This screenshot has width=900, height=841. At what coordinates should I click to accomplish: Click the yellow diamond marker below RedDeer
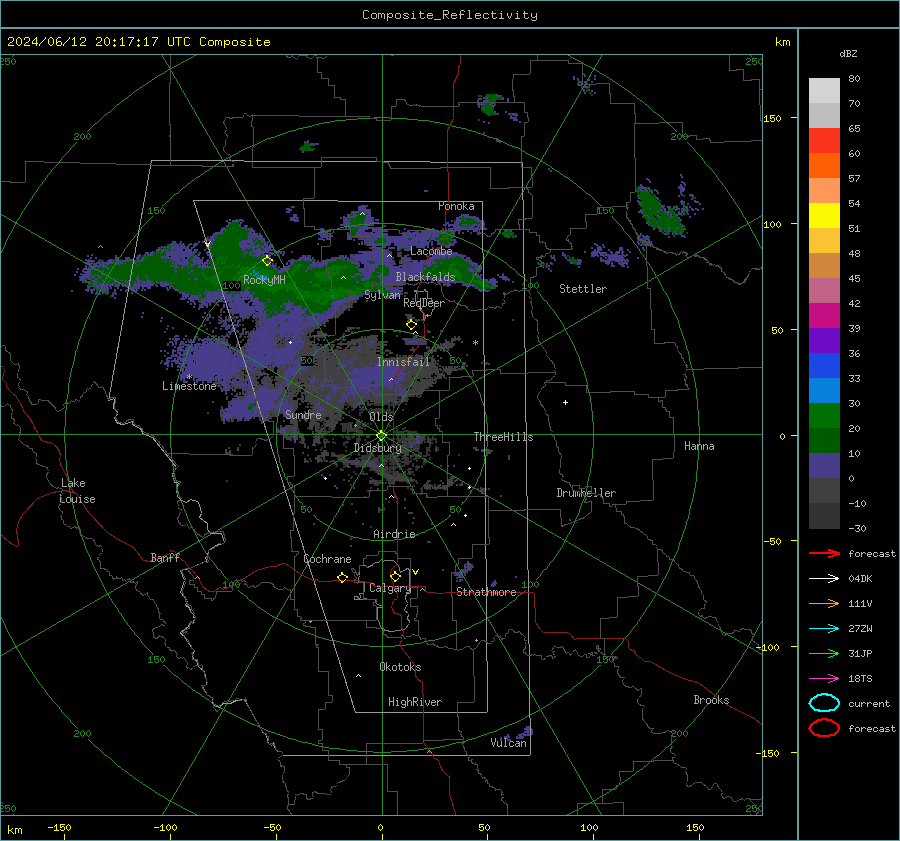coord(411,324)
